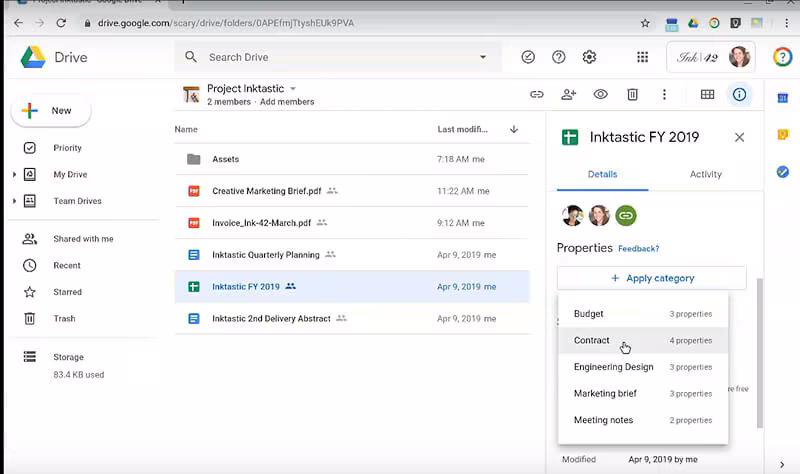Toggle the details info panel
This screenshot has height=474, width=800.
pyautogui.click(x=739, y=94)
